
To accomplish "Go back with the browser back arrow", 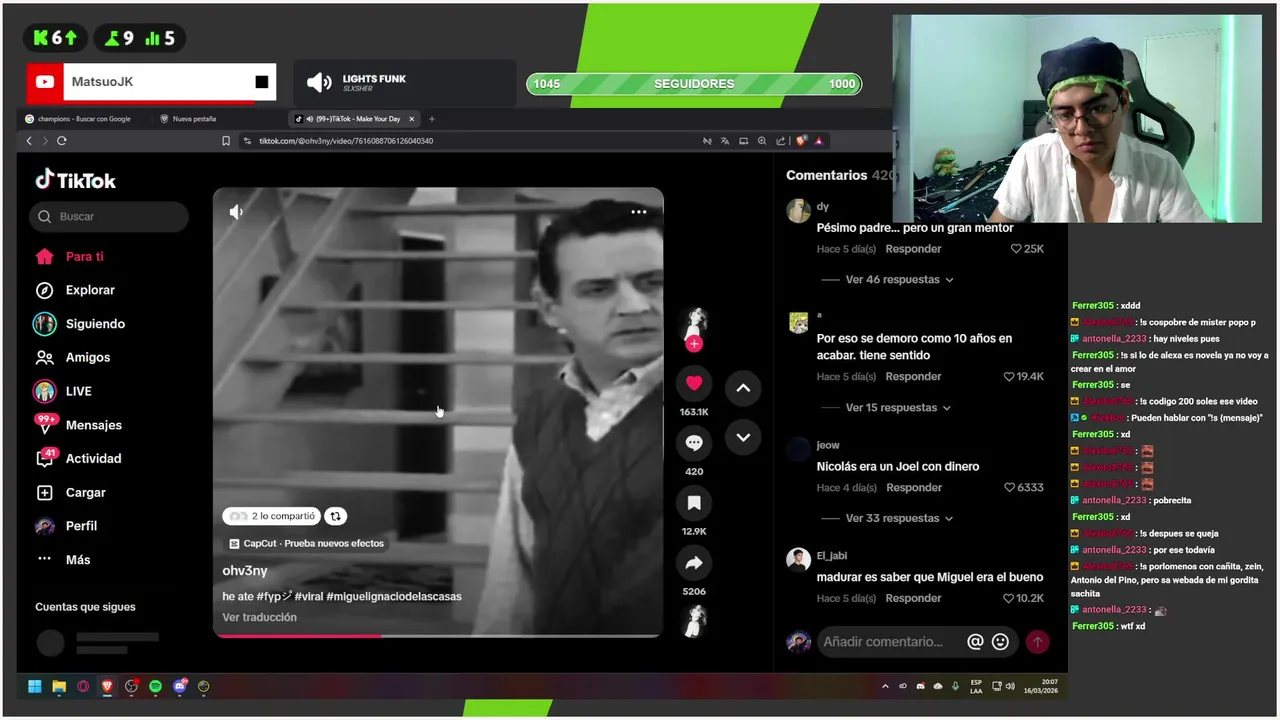I will (x=29, y=141).
